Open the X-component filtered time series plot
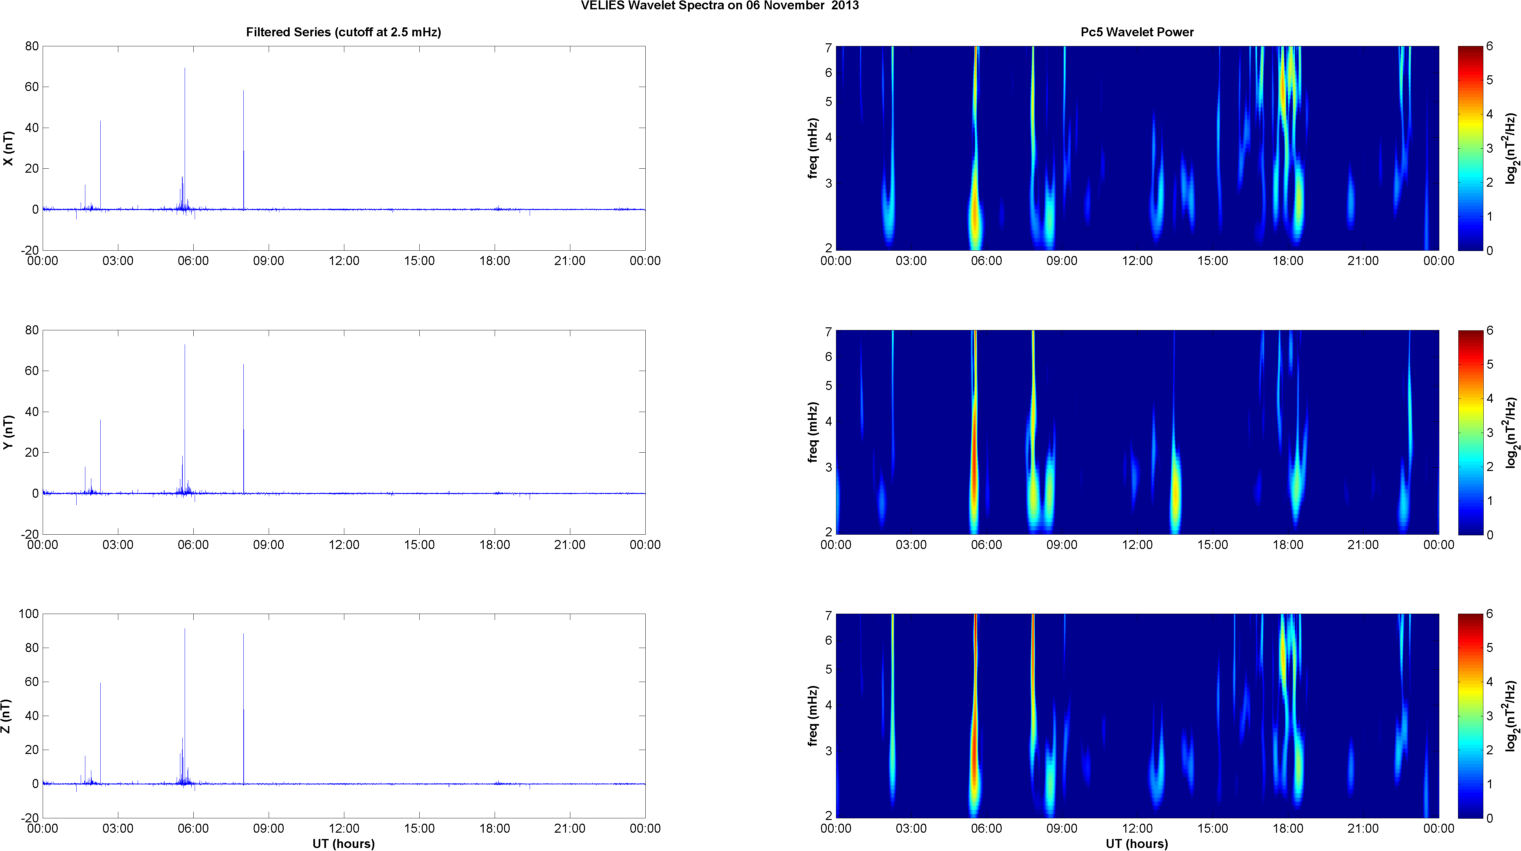 click(x=343, y=148)
